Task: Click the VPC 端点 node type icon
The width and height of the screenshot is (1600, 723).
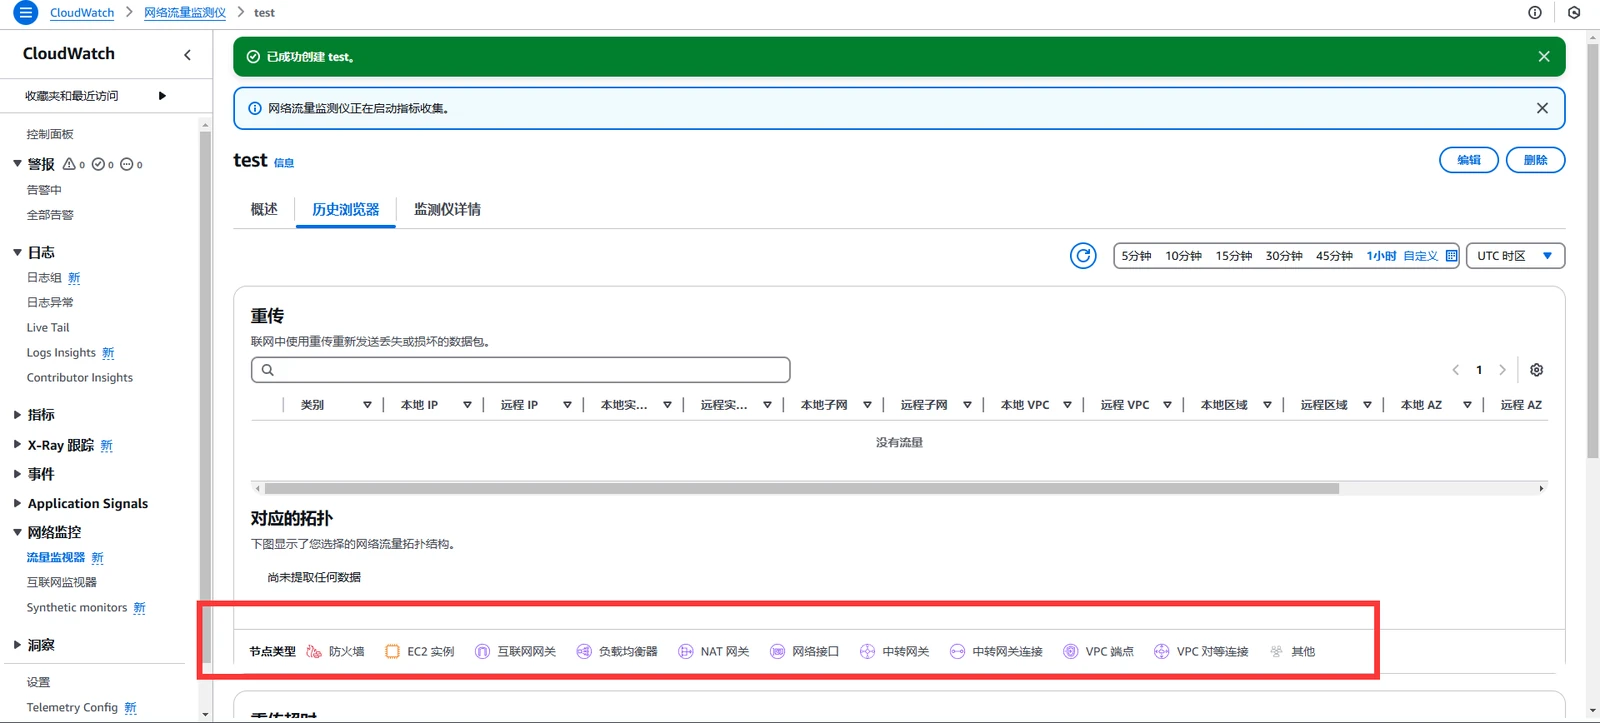Action: click(1070, 652)
